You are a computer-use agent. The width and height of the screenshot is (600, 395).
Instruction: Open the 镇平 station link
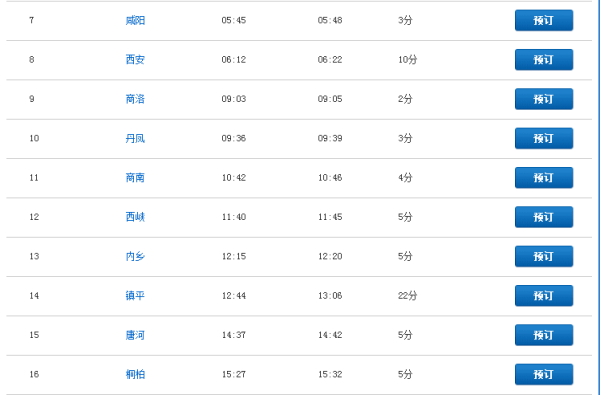tap(135, 295)
